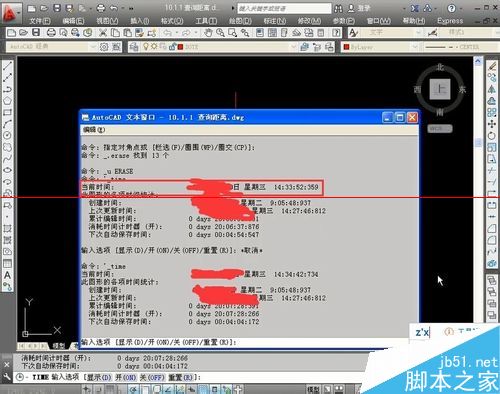The image size is (500, 394).
Task: Toggle Grid Display in status bar
Action: 109,389
